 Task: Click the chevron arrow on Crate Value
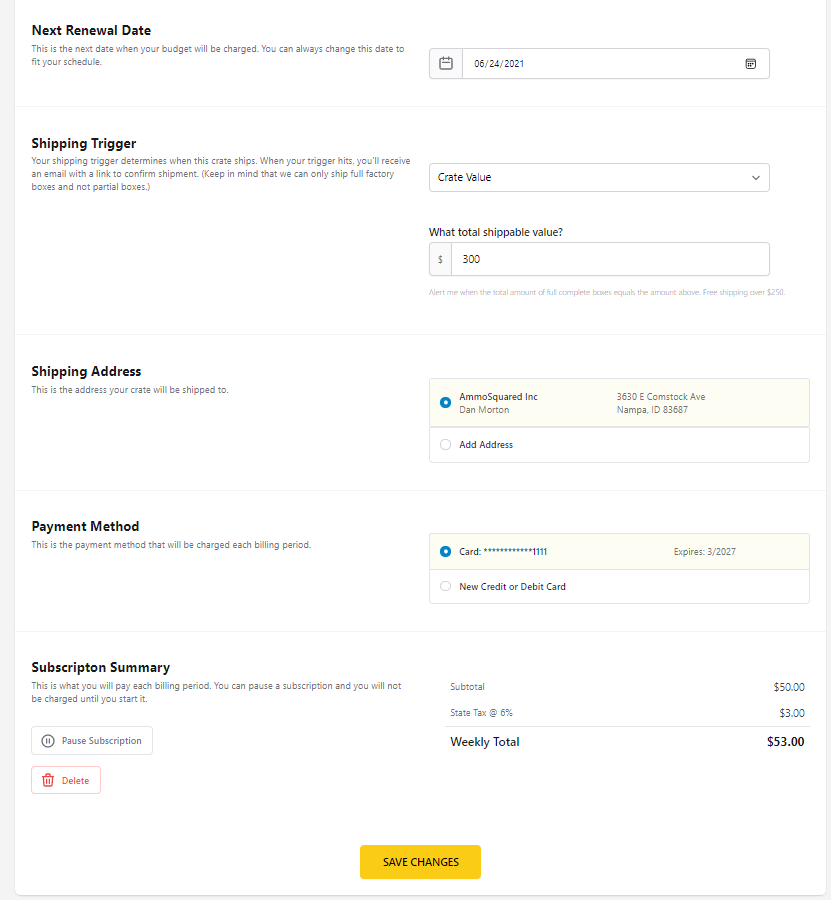756,178
